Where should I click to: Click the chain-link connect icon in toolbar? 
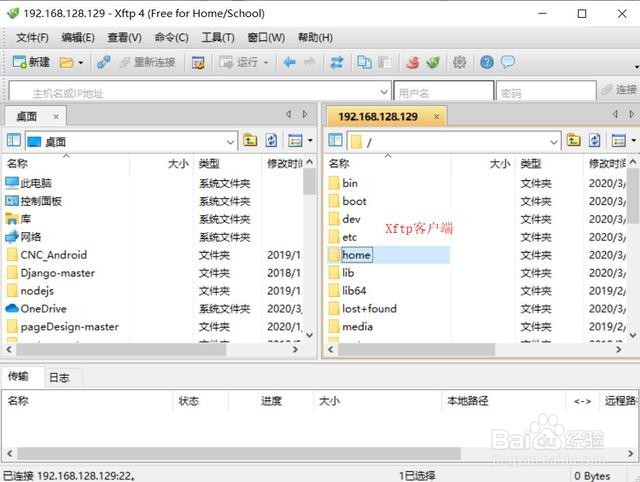pos(103,62)
